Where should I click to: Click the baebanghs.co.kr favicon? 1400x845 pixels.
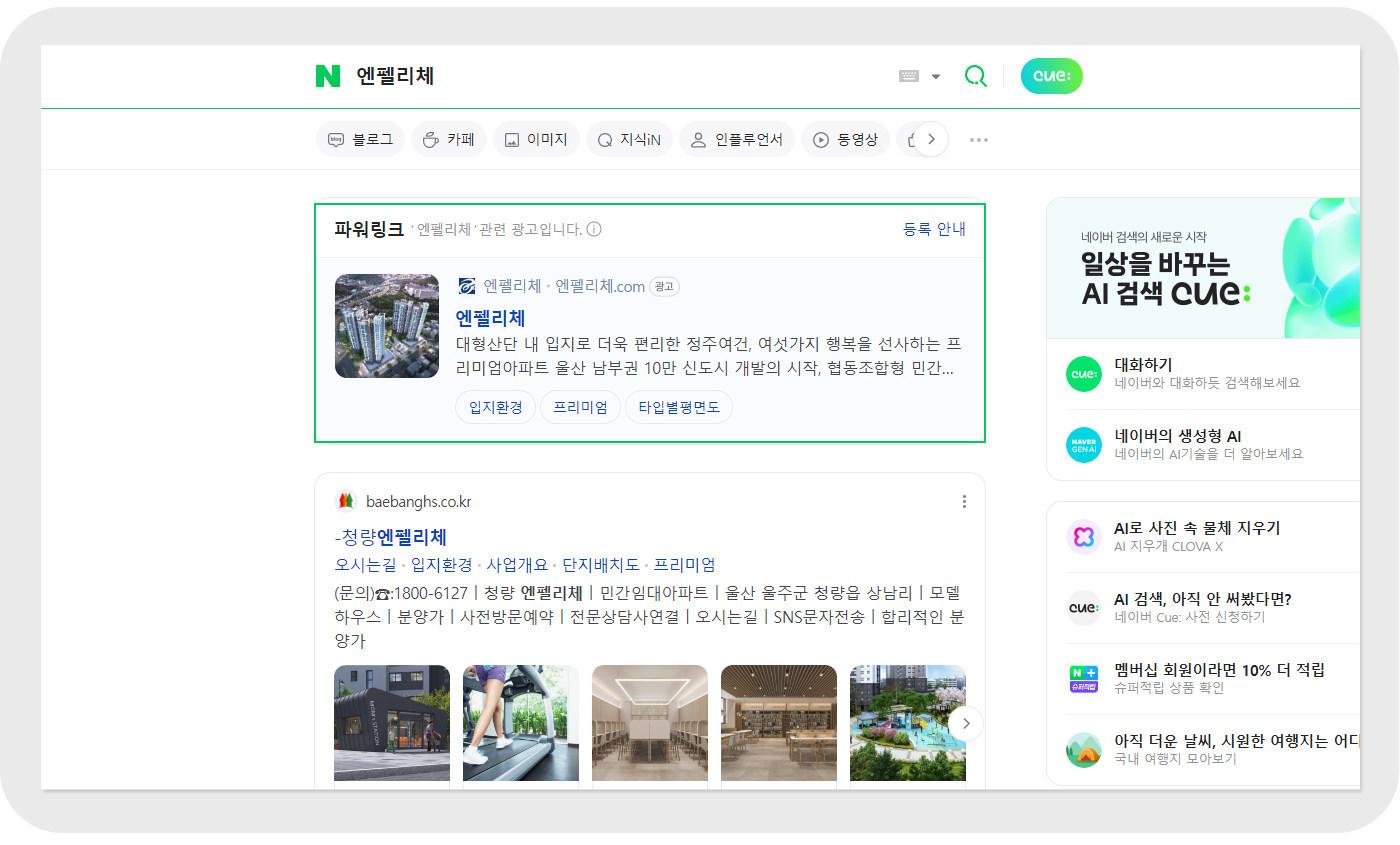[x=346, y=501]
